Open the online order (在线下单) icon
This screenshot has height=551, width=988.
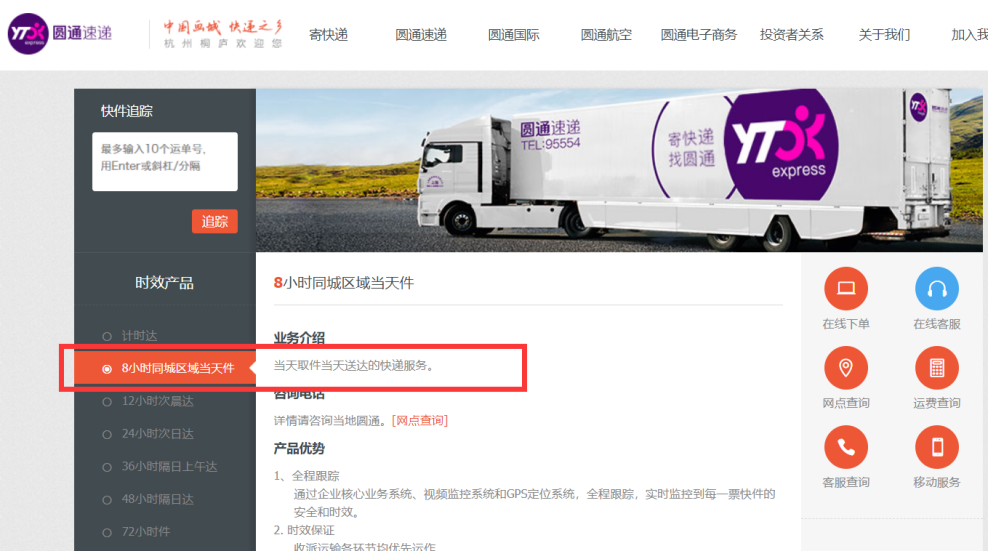[x=846, y=289]
